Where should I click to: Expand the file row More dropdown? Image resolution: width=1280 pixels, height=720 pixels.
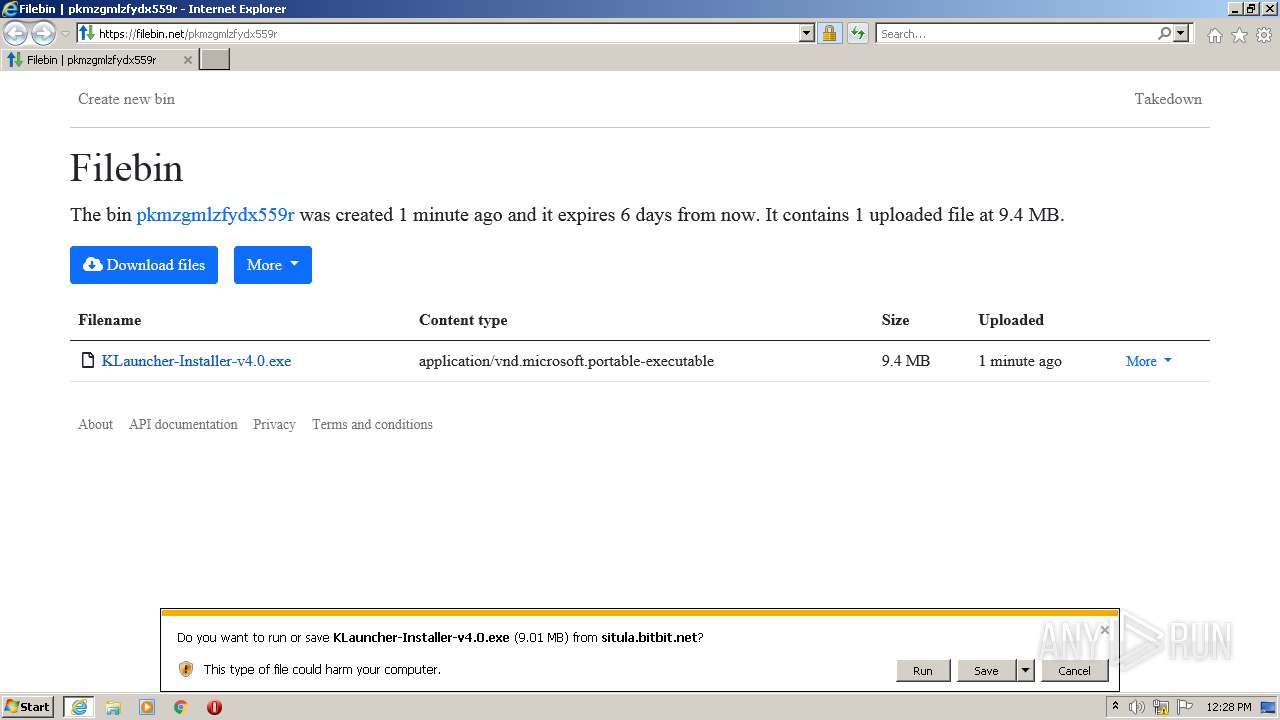1148,361
